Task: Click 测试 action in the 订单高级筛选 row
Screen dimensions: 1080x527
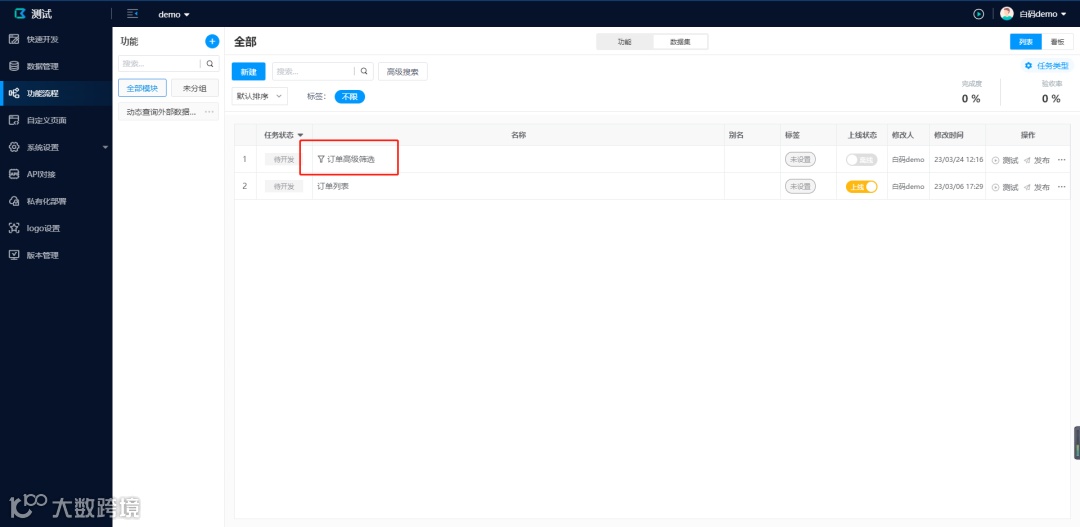Action: 1005,160
